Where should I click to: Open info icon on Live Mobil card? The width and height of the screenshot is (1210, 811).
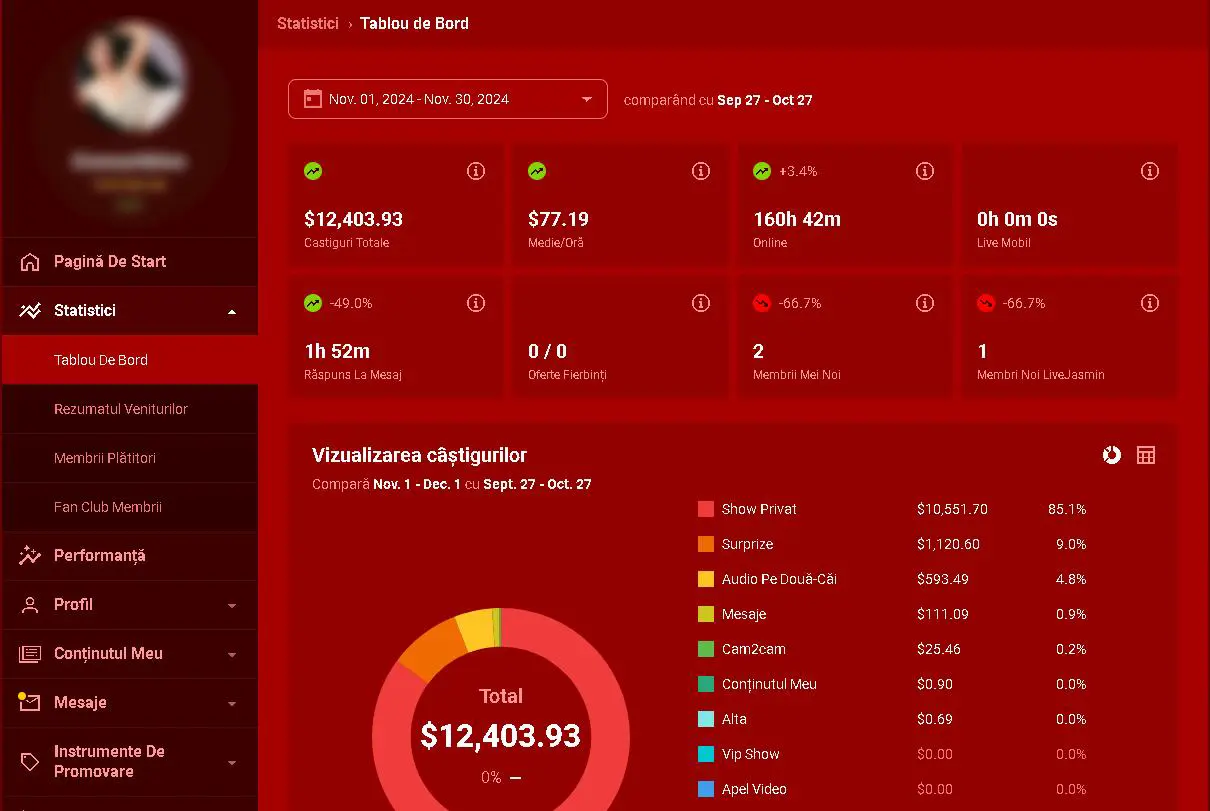[x=1150, y=171]
